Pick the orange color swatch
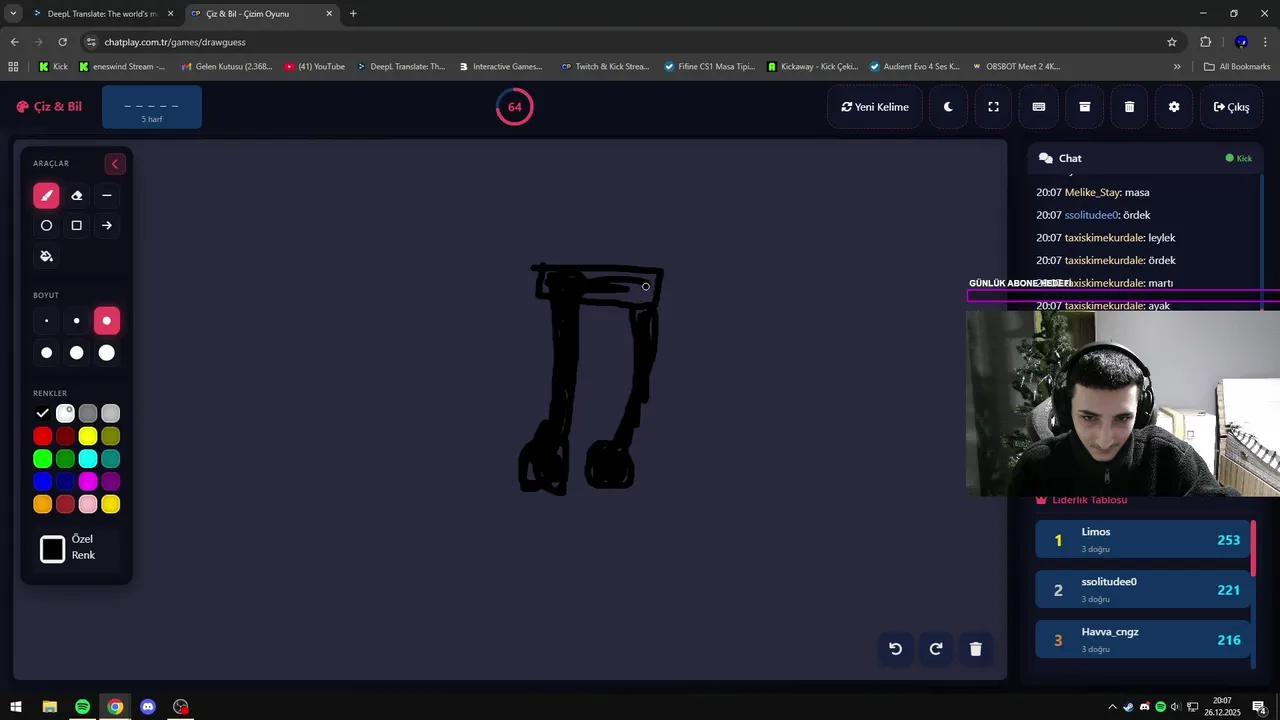The image size is (1280, 720). coord(42,505)
